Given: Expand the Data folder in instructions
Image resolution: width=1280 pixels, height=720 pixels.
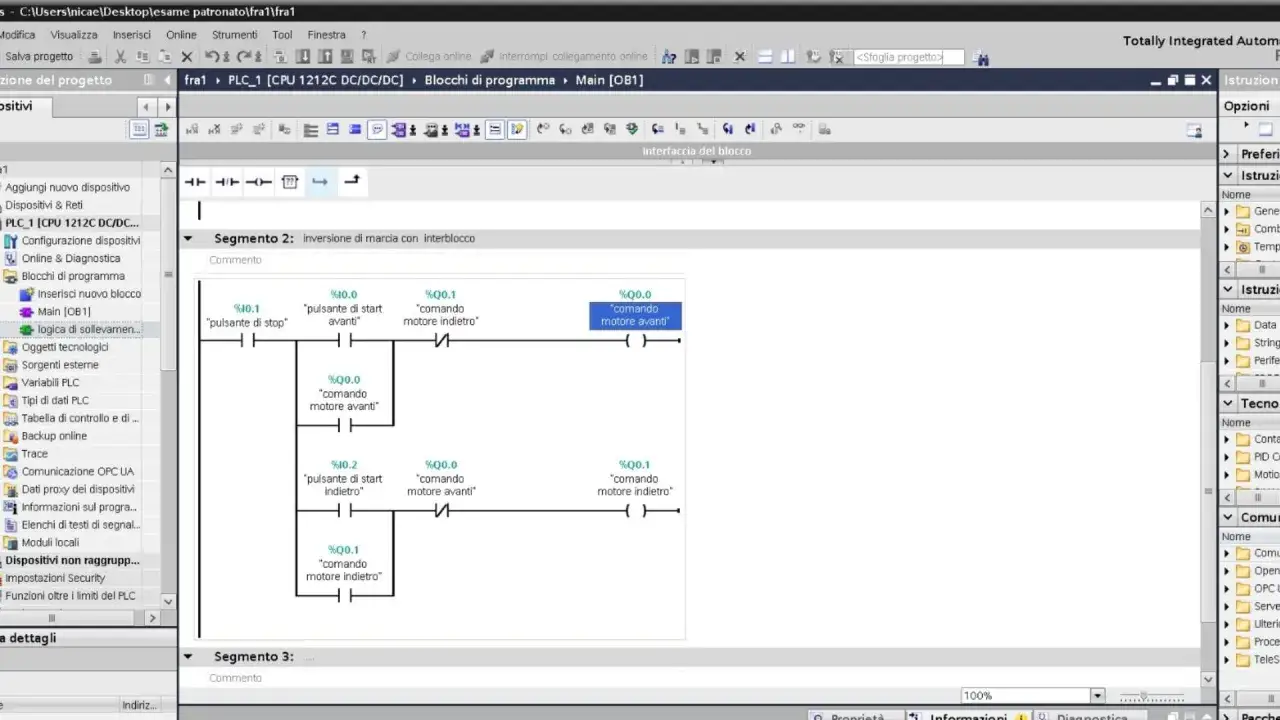Looking at the screenshot, I should point(1227,325).
